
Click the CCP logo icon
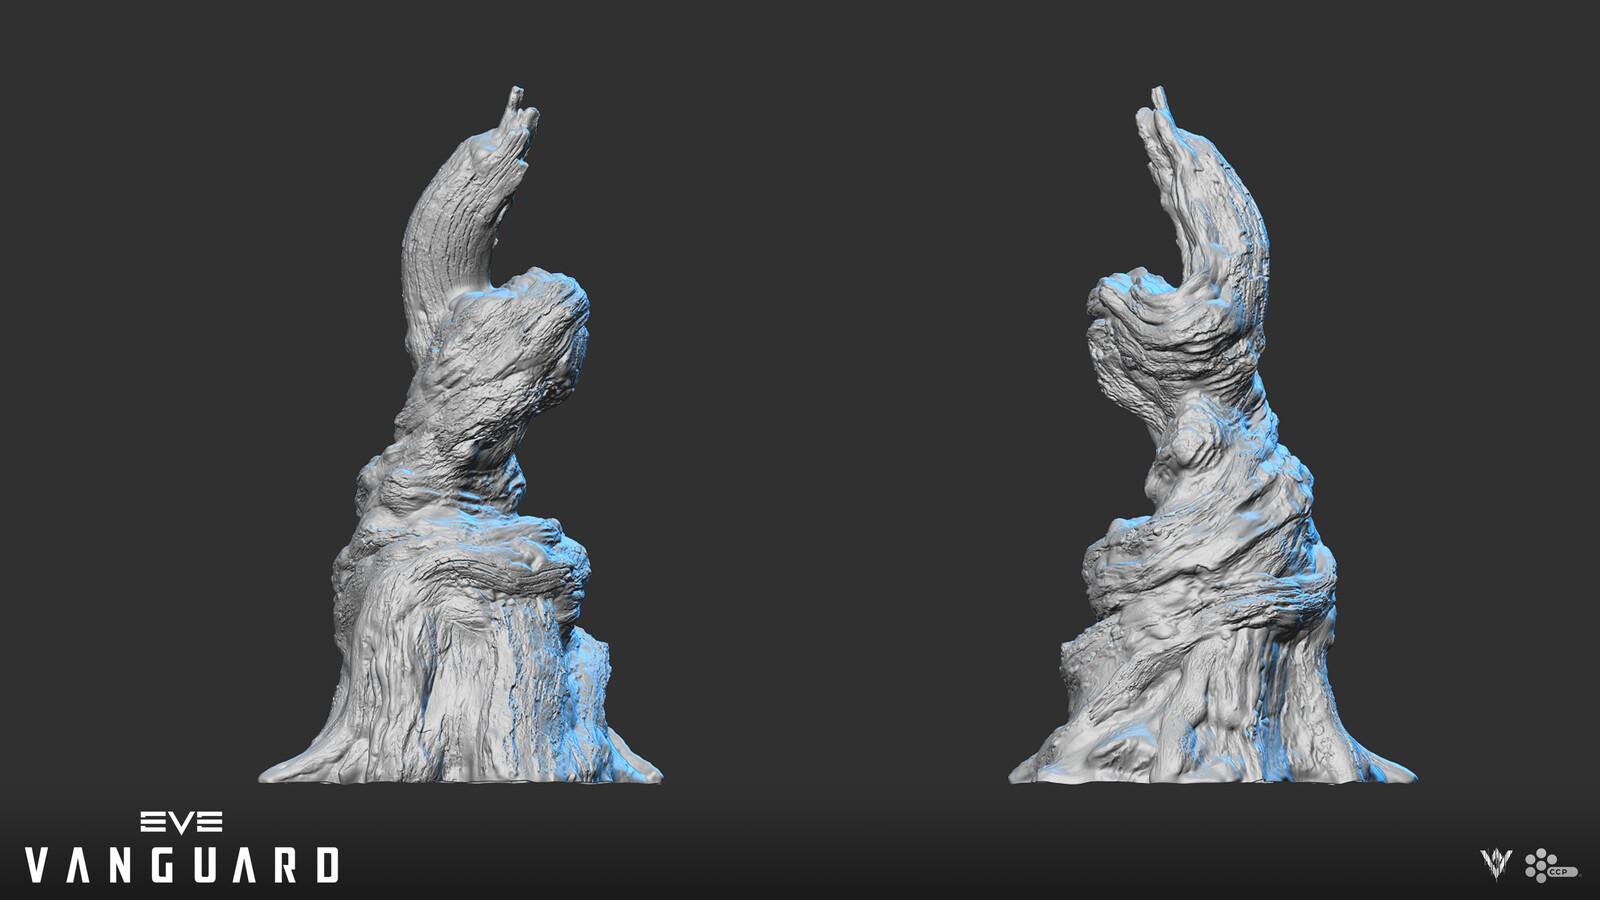click(x=1552, y=866)
